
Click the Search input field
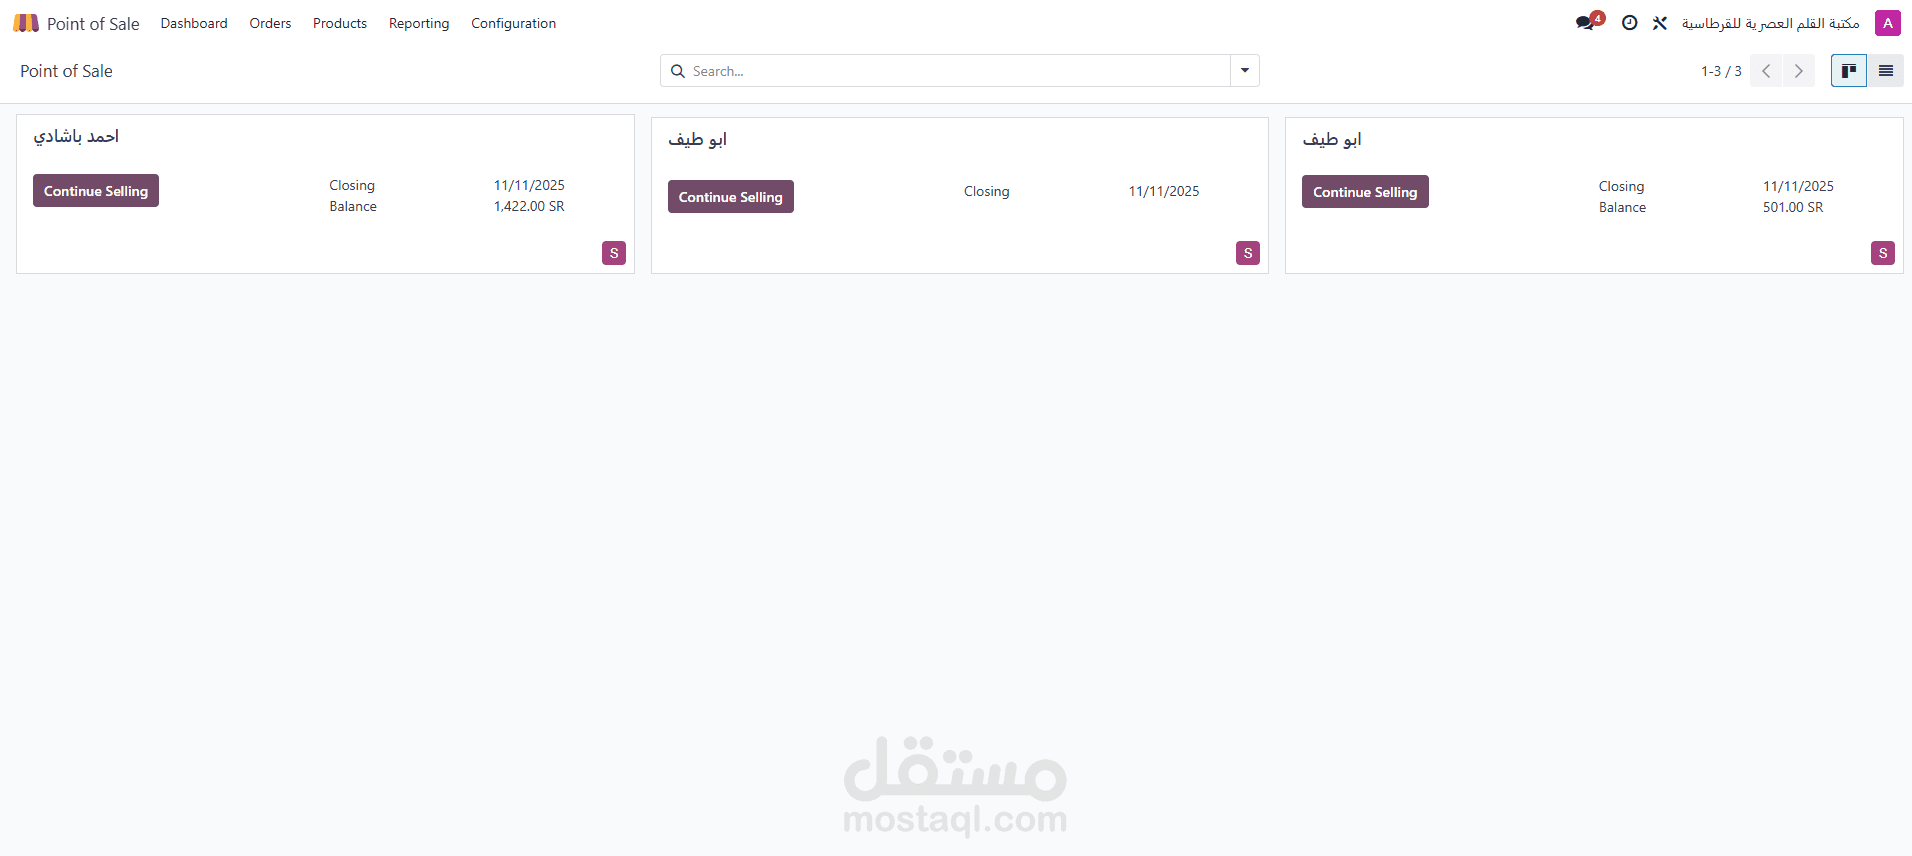958,71
